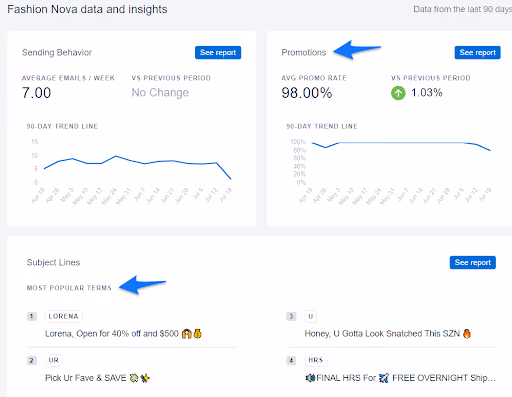Click the rank 3 number badge
Image resolution: width=512 pixels, height=397 pixels.
pos(291,316)
